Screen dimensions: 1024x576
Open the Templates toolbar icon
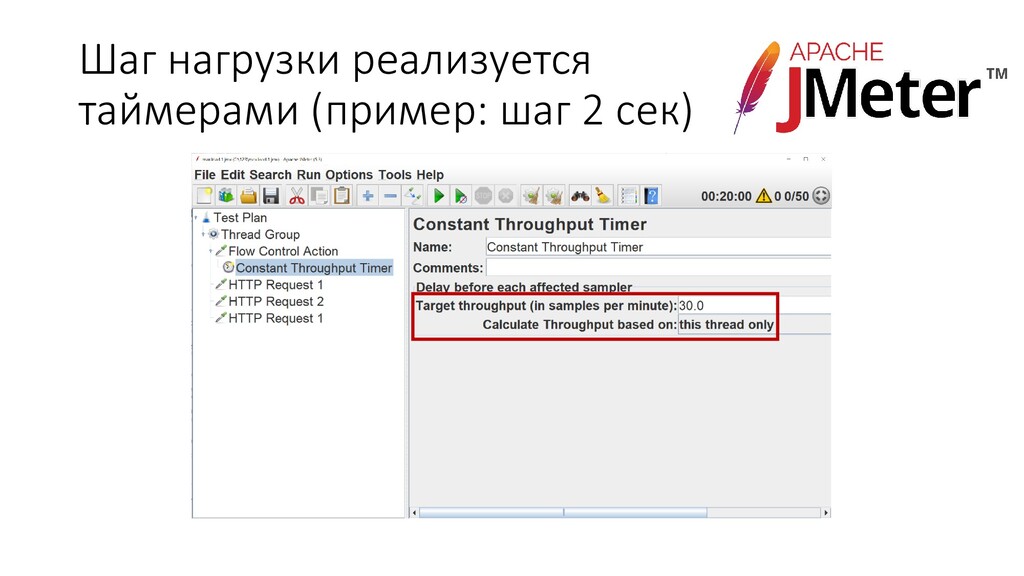226,196
